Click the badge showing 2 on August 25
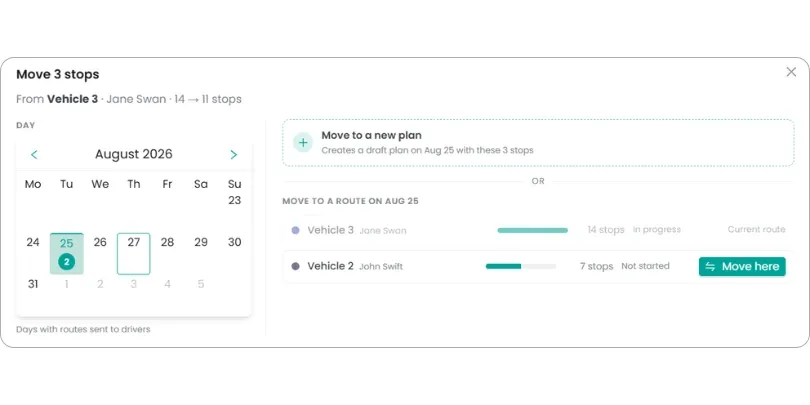The image size is (810, 405). click(x=66, y=262)
